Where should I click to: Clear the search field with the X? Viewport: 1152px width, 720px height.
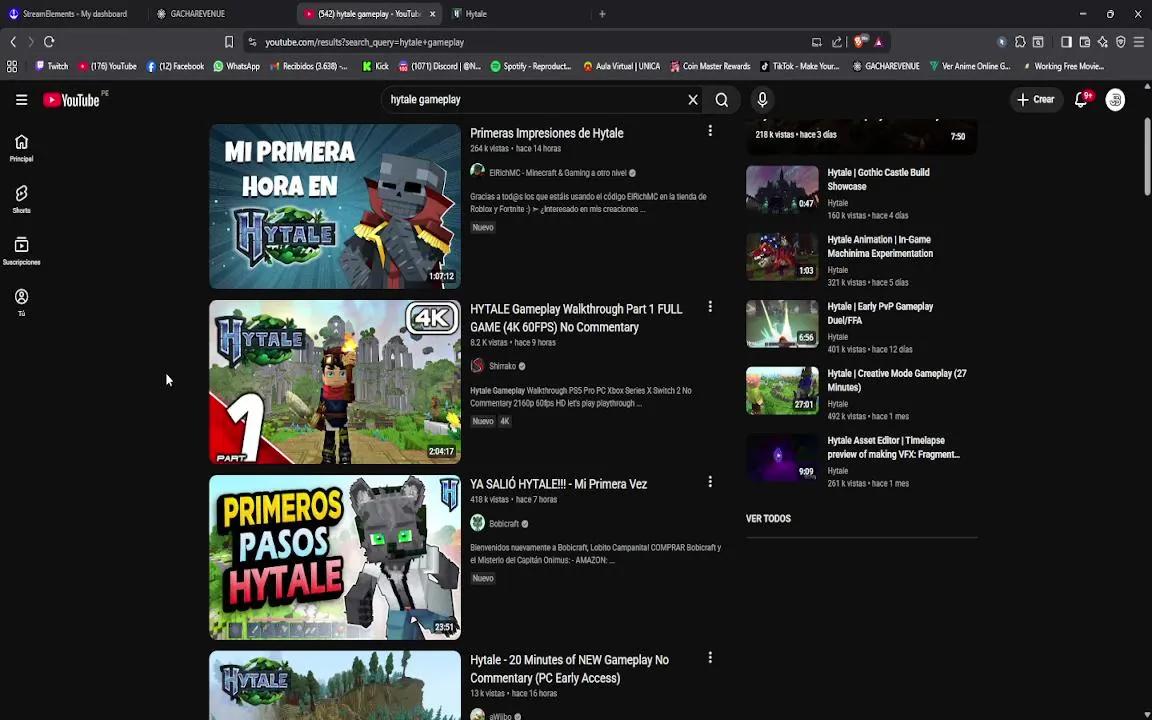pyautogui.click(x=692, y=99)
